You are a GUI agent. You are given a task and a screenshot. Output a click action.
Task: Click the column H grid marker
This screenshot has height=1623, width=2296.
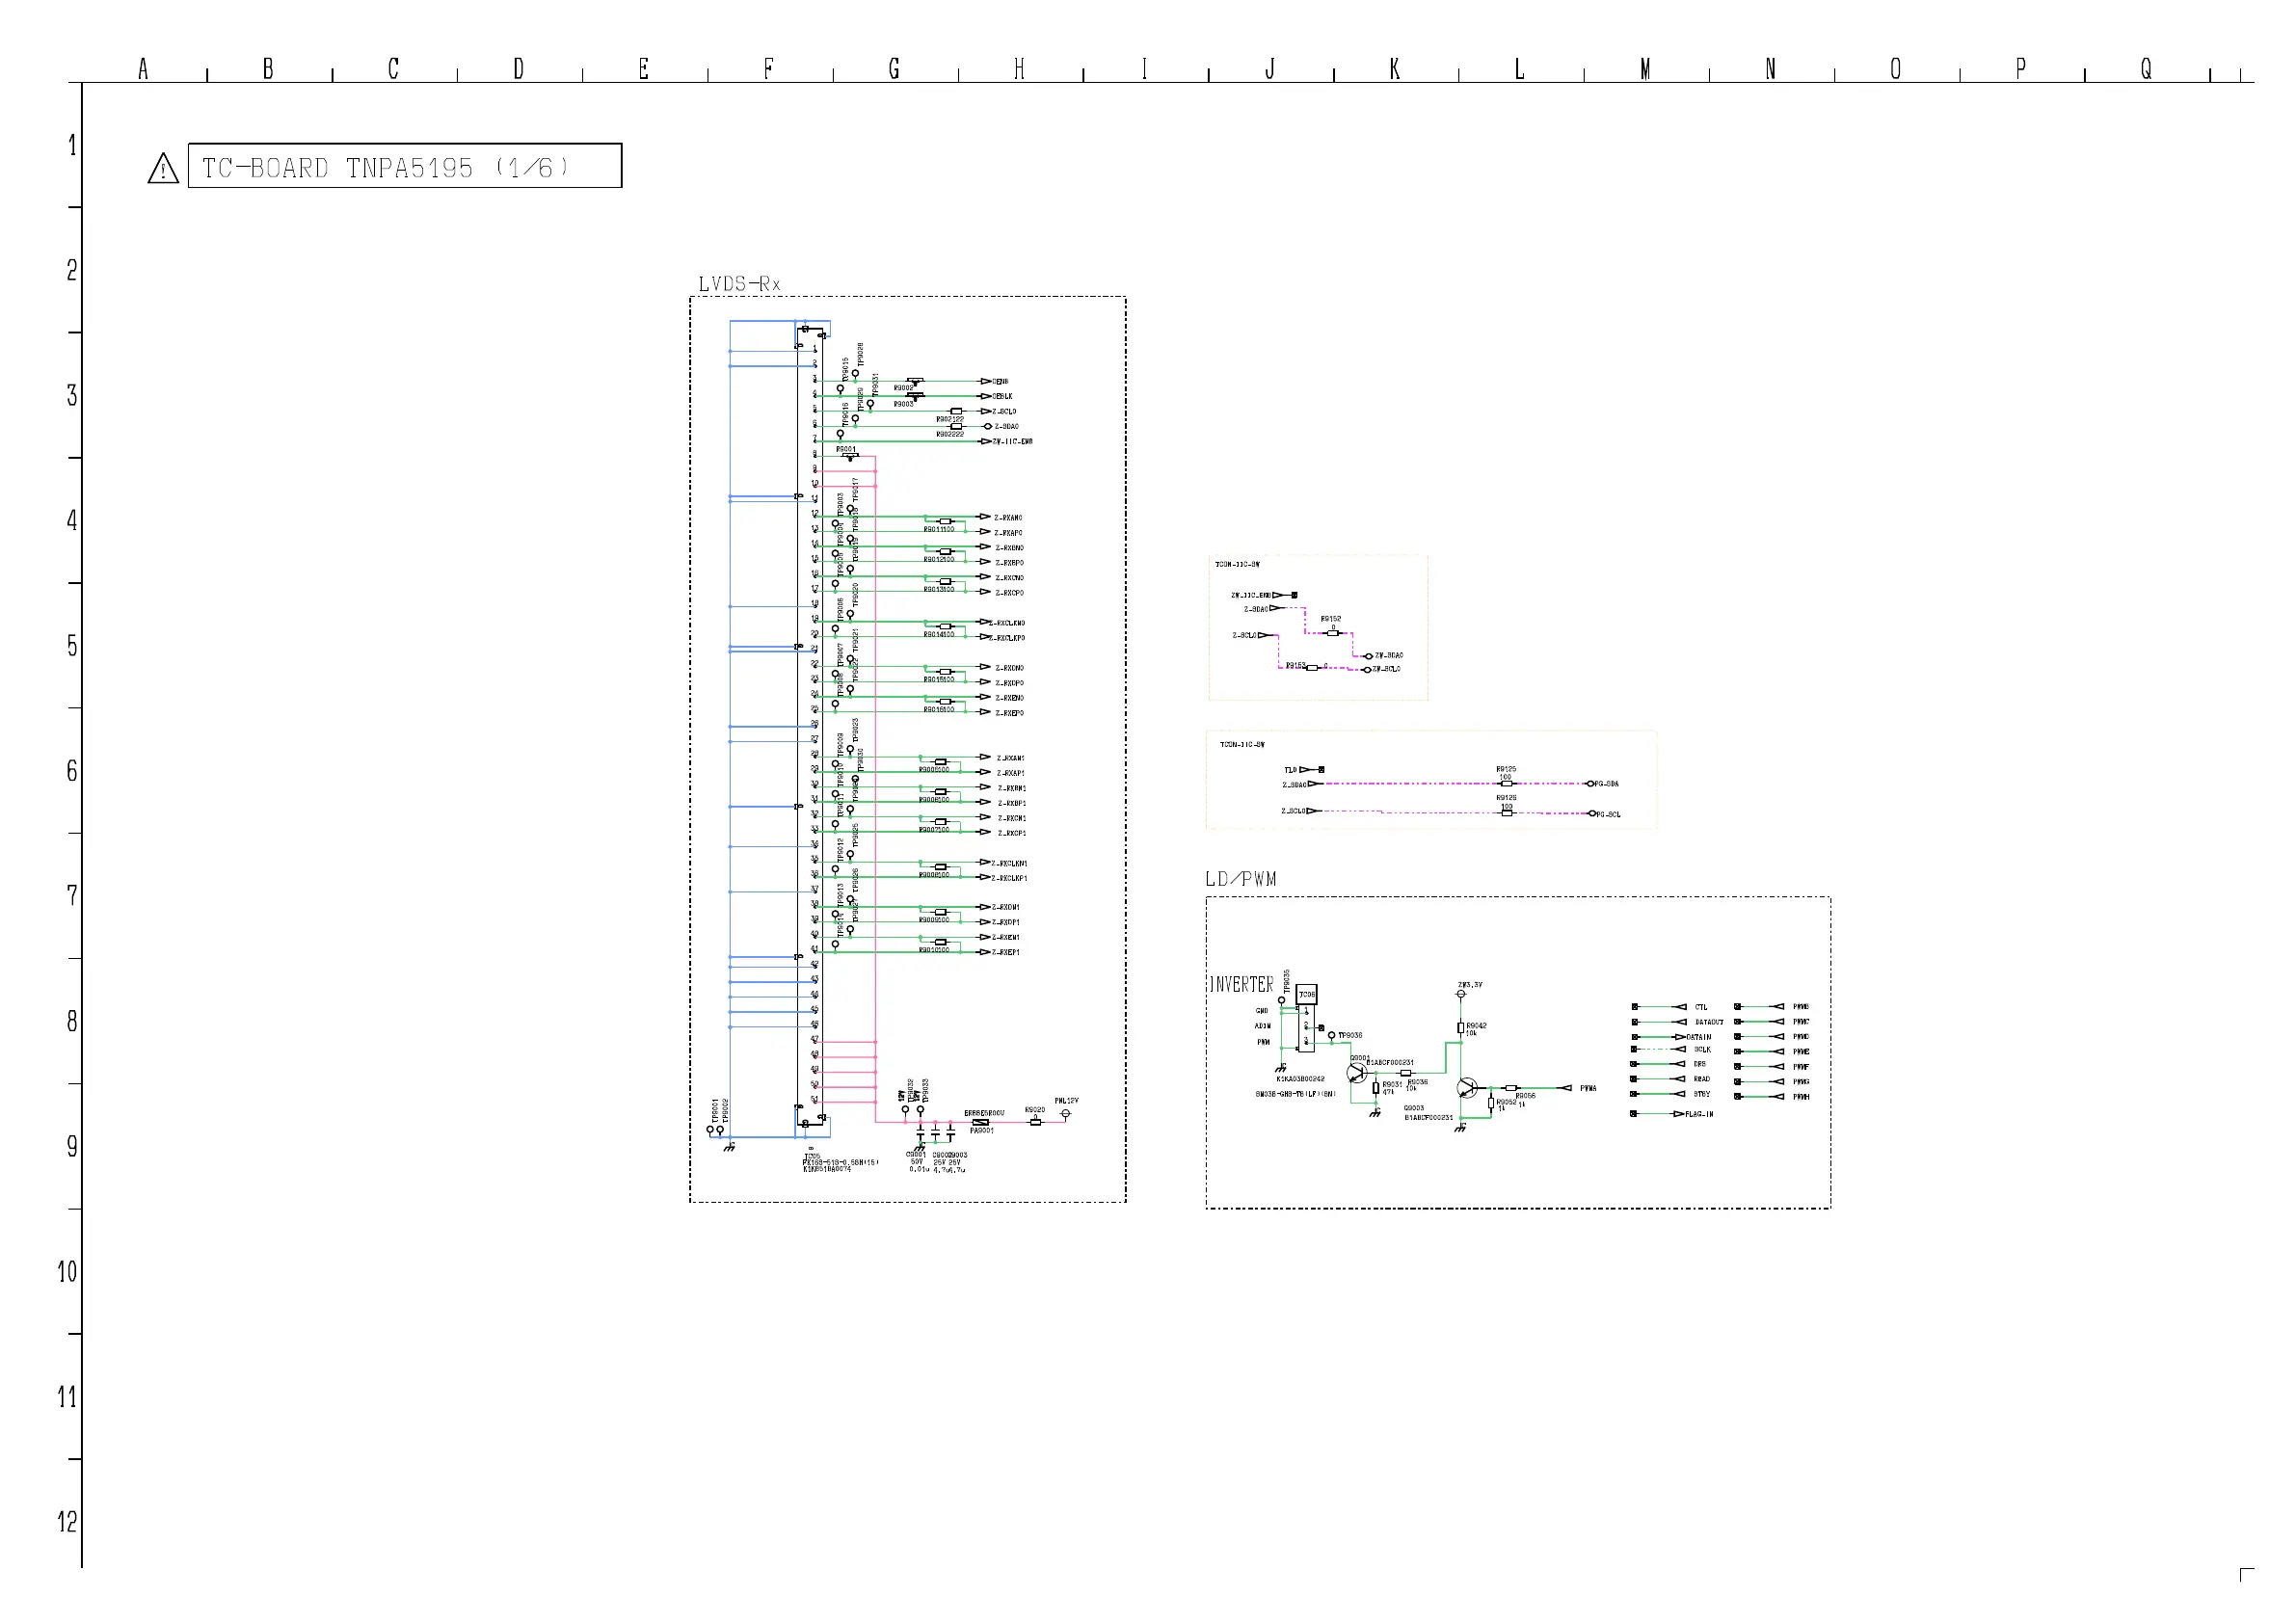1019,69
